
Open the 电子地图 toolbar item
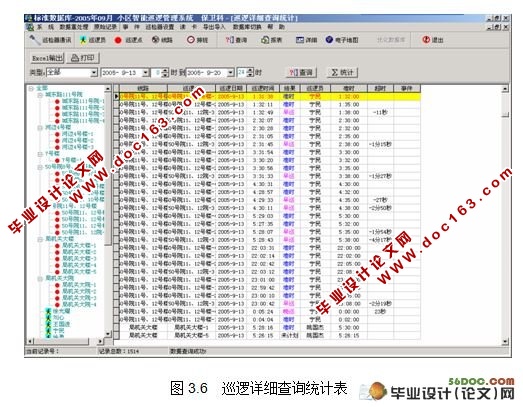click(x=342, y=40)
